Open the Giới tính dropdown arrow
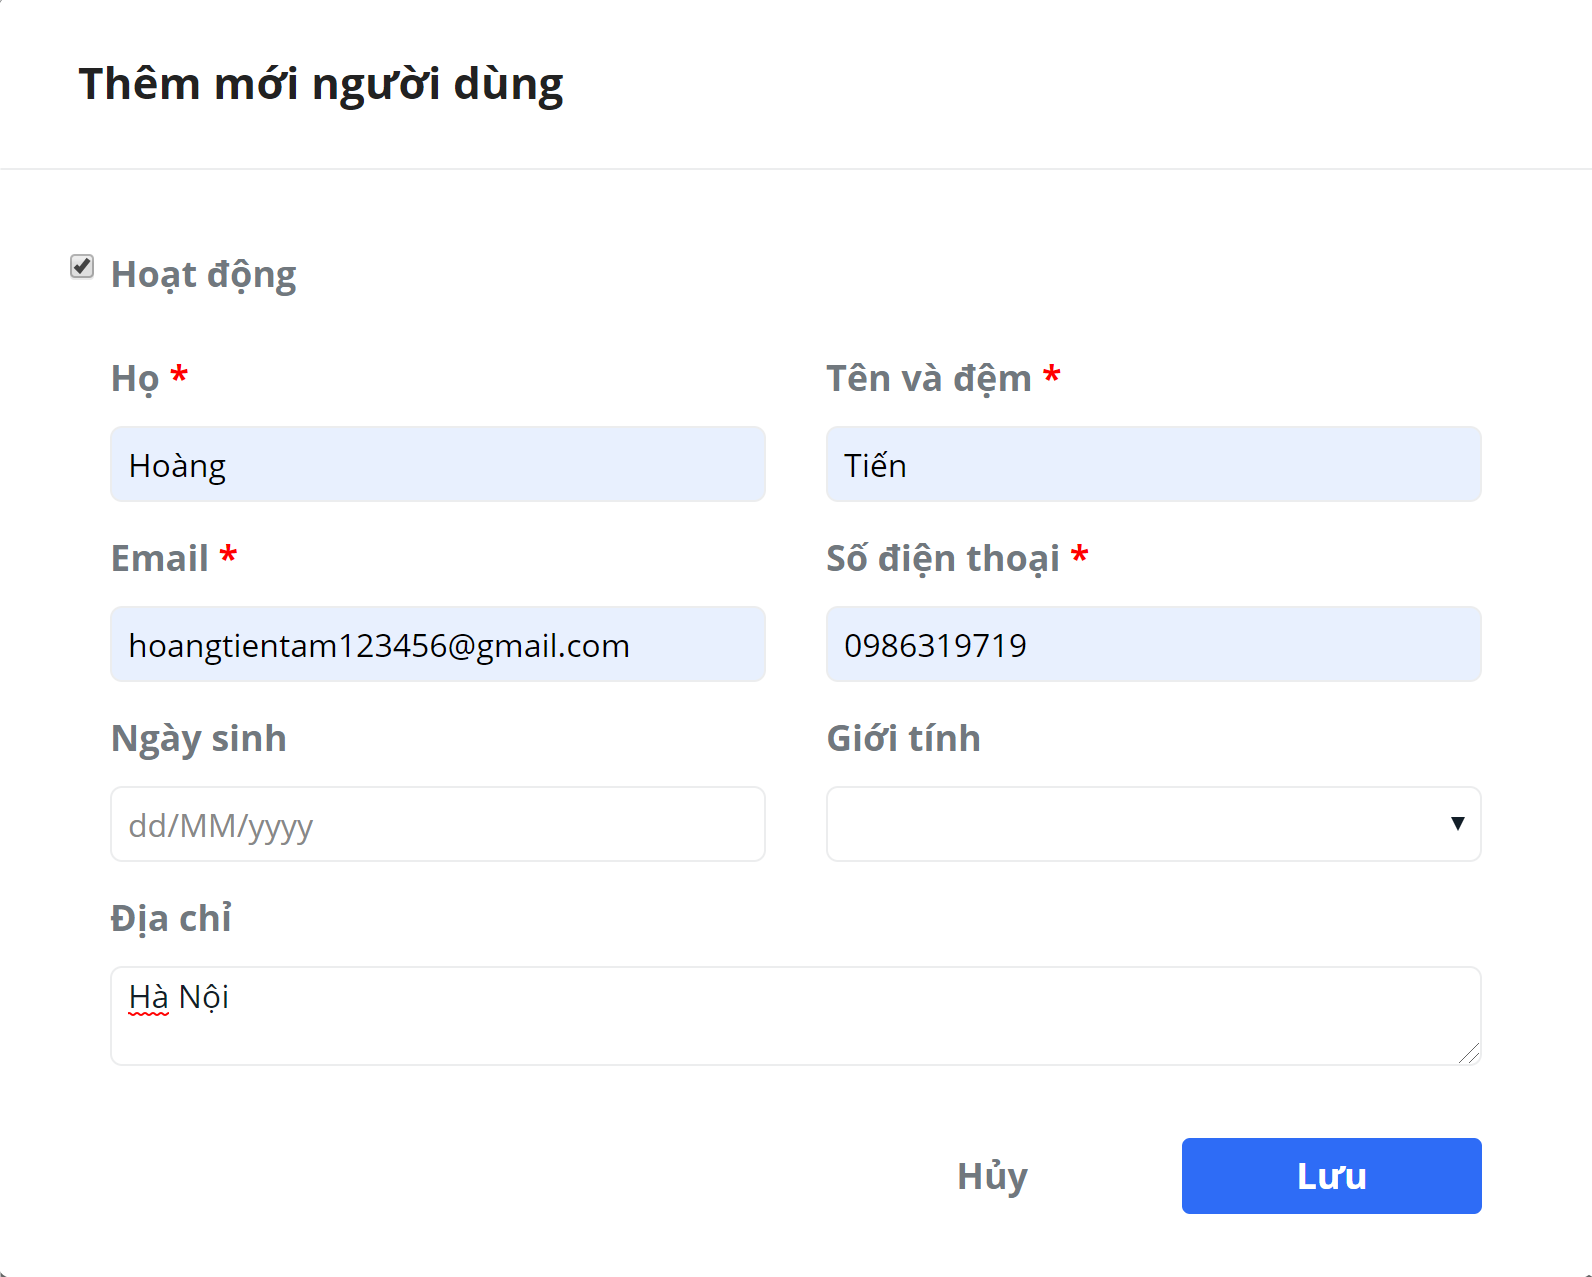Image resolution: width=1592 pixels, height=1277 pixels. tap(1457, 823)
